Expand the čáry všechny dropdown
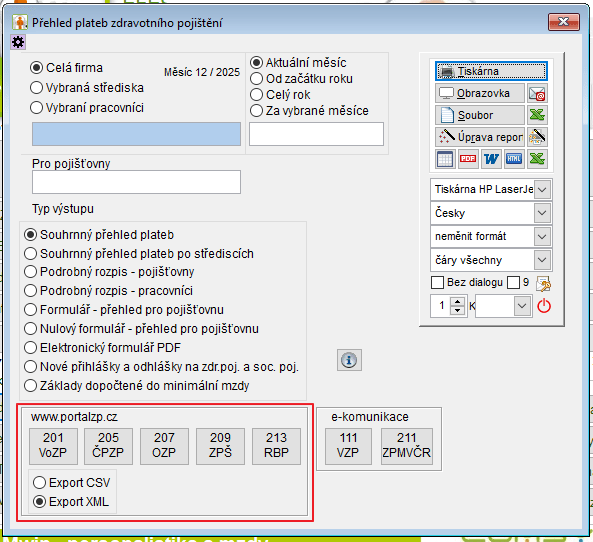The height and width of the screenshot is (542, 593). 542,260
